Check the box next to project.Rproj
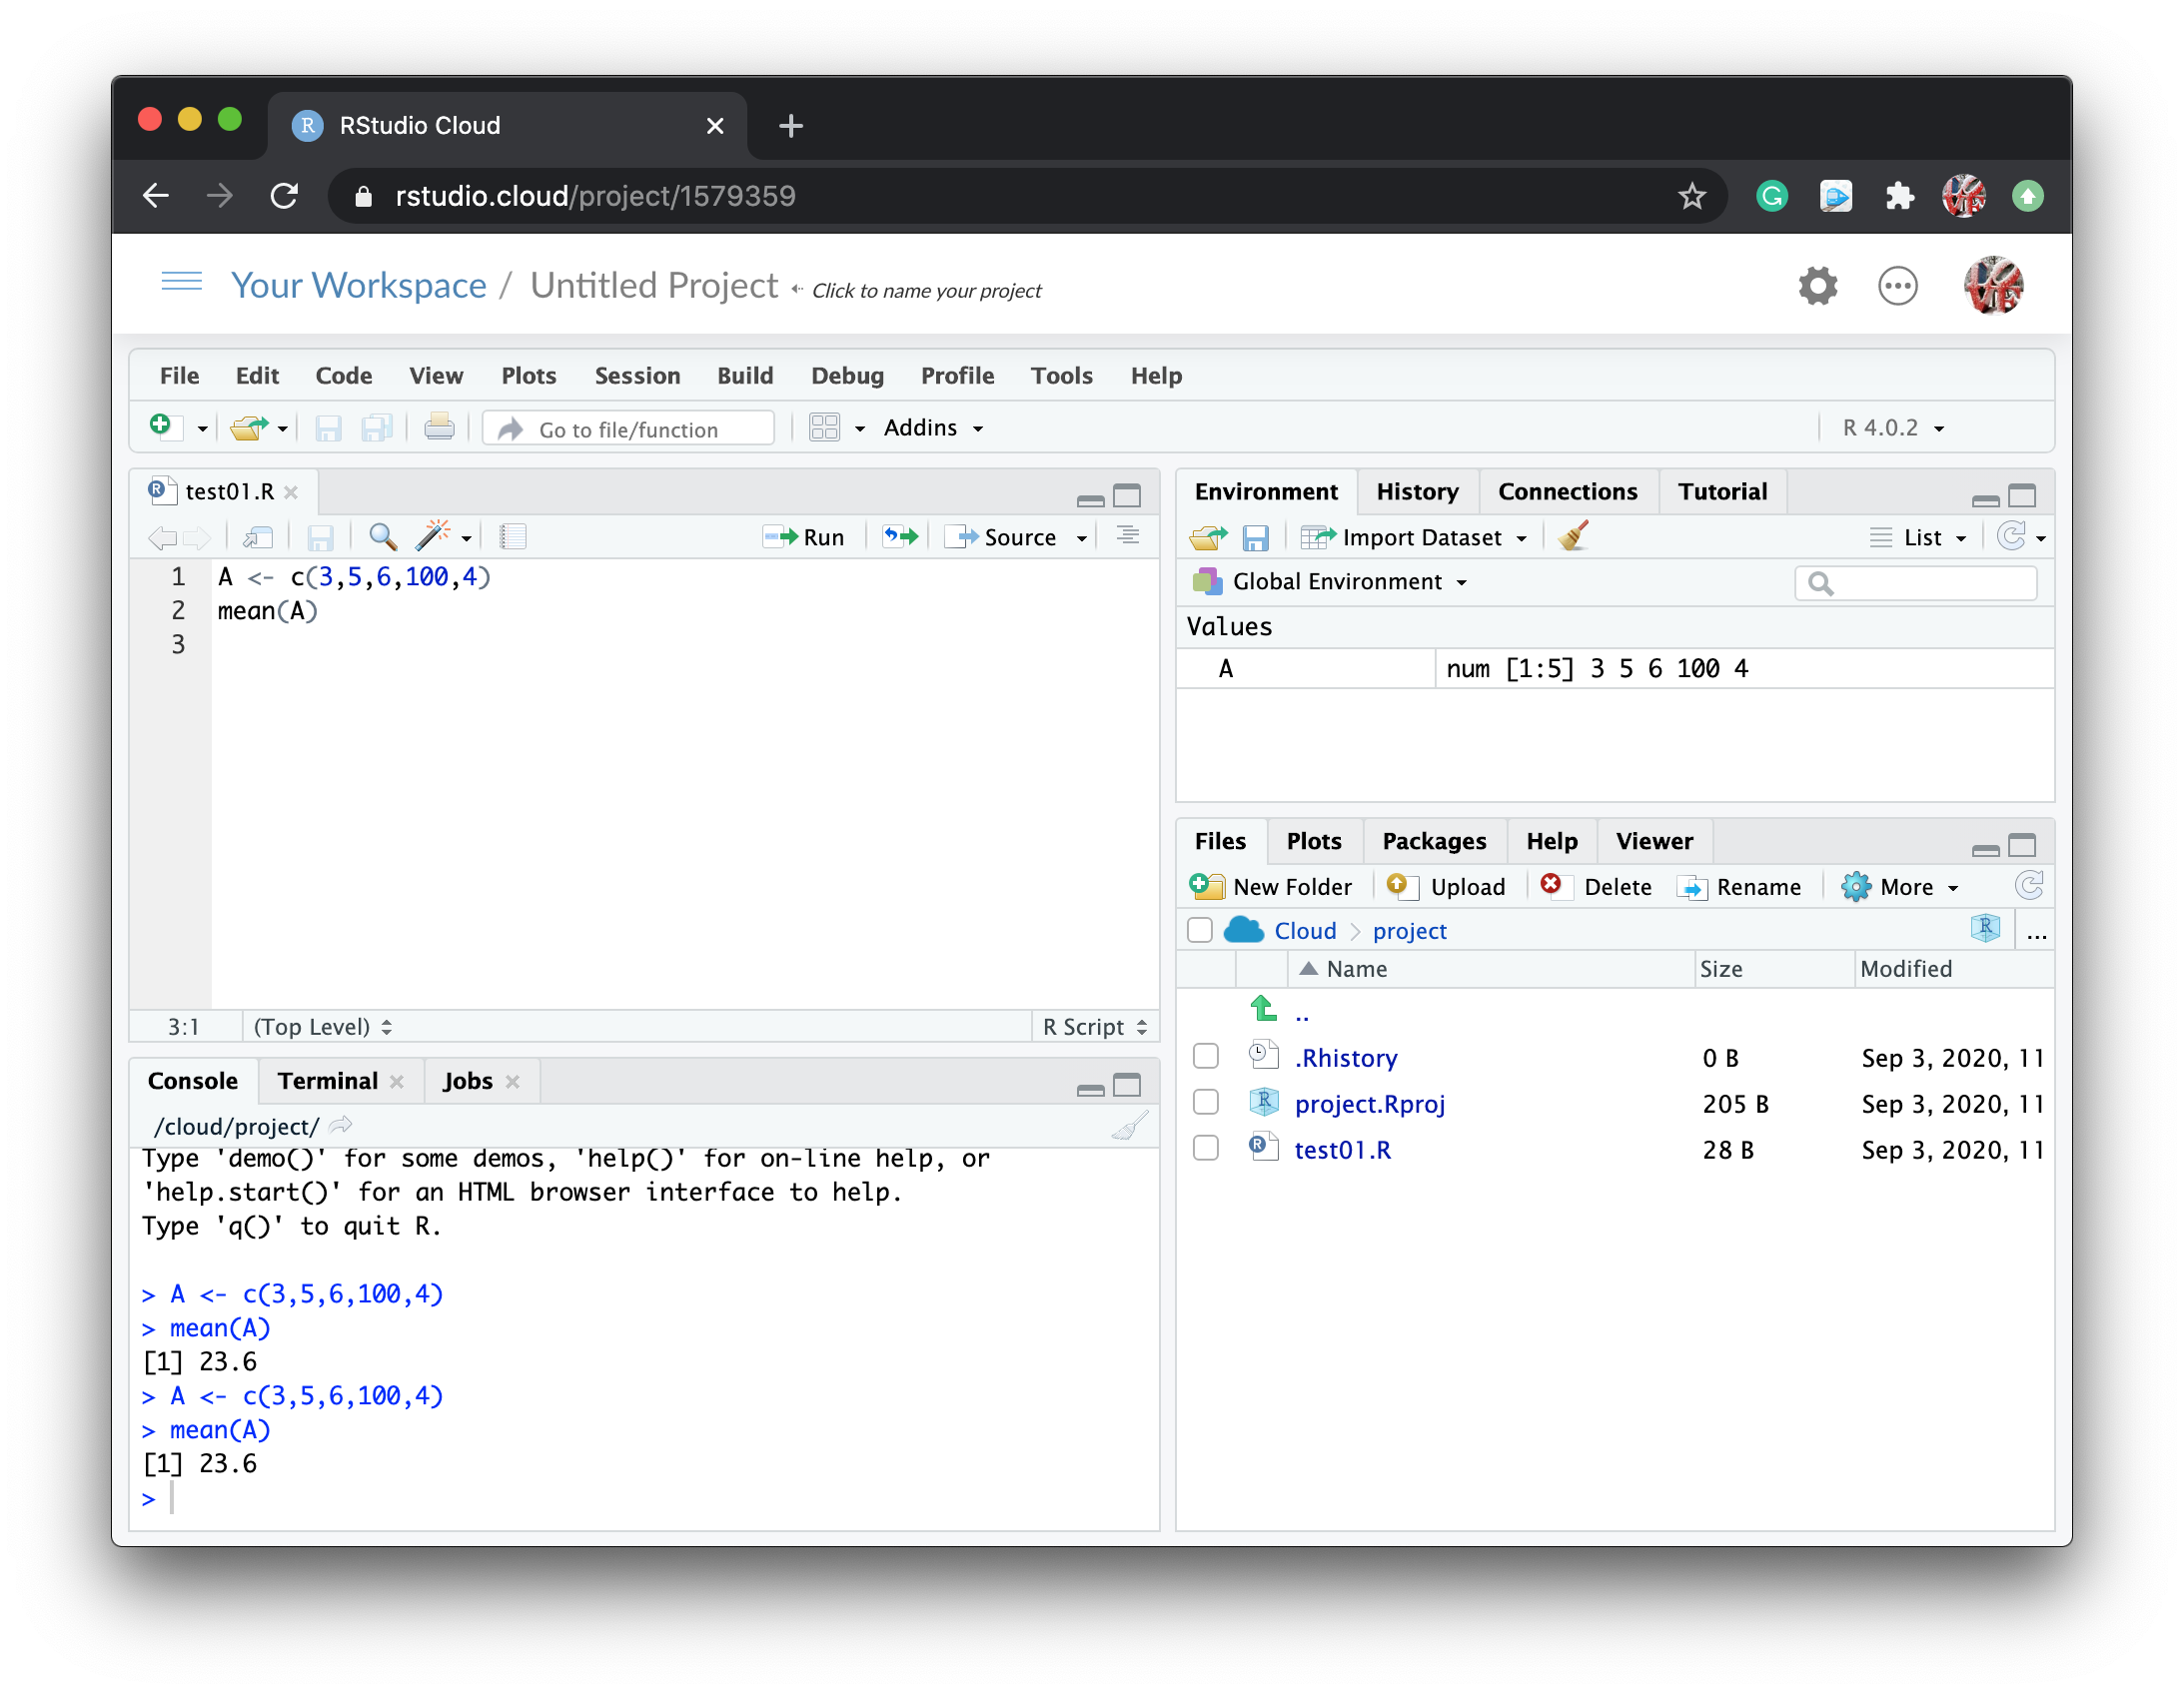2184x1694 pixels. coord(1206,1103)
